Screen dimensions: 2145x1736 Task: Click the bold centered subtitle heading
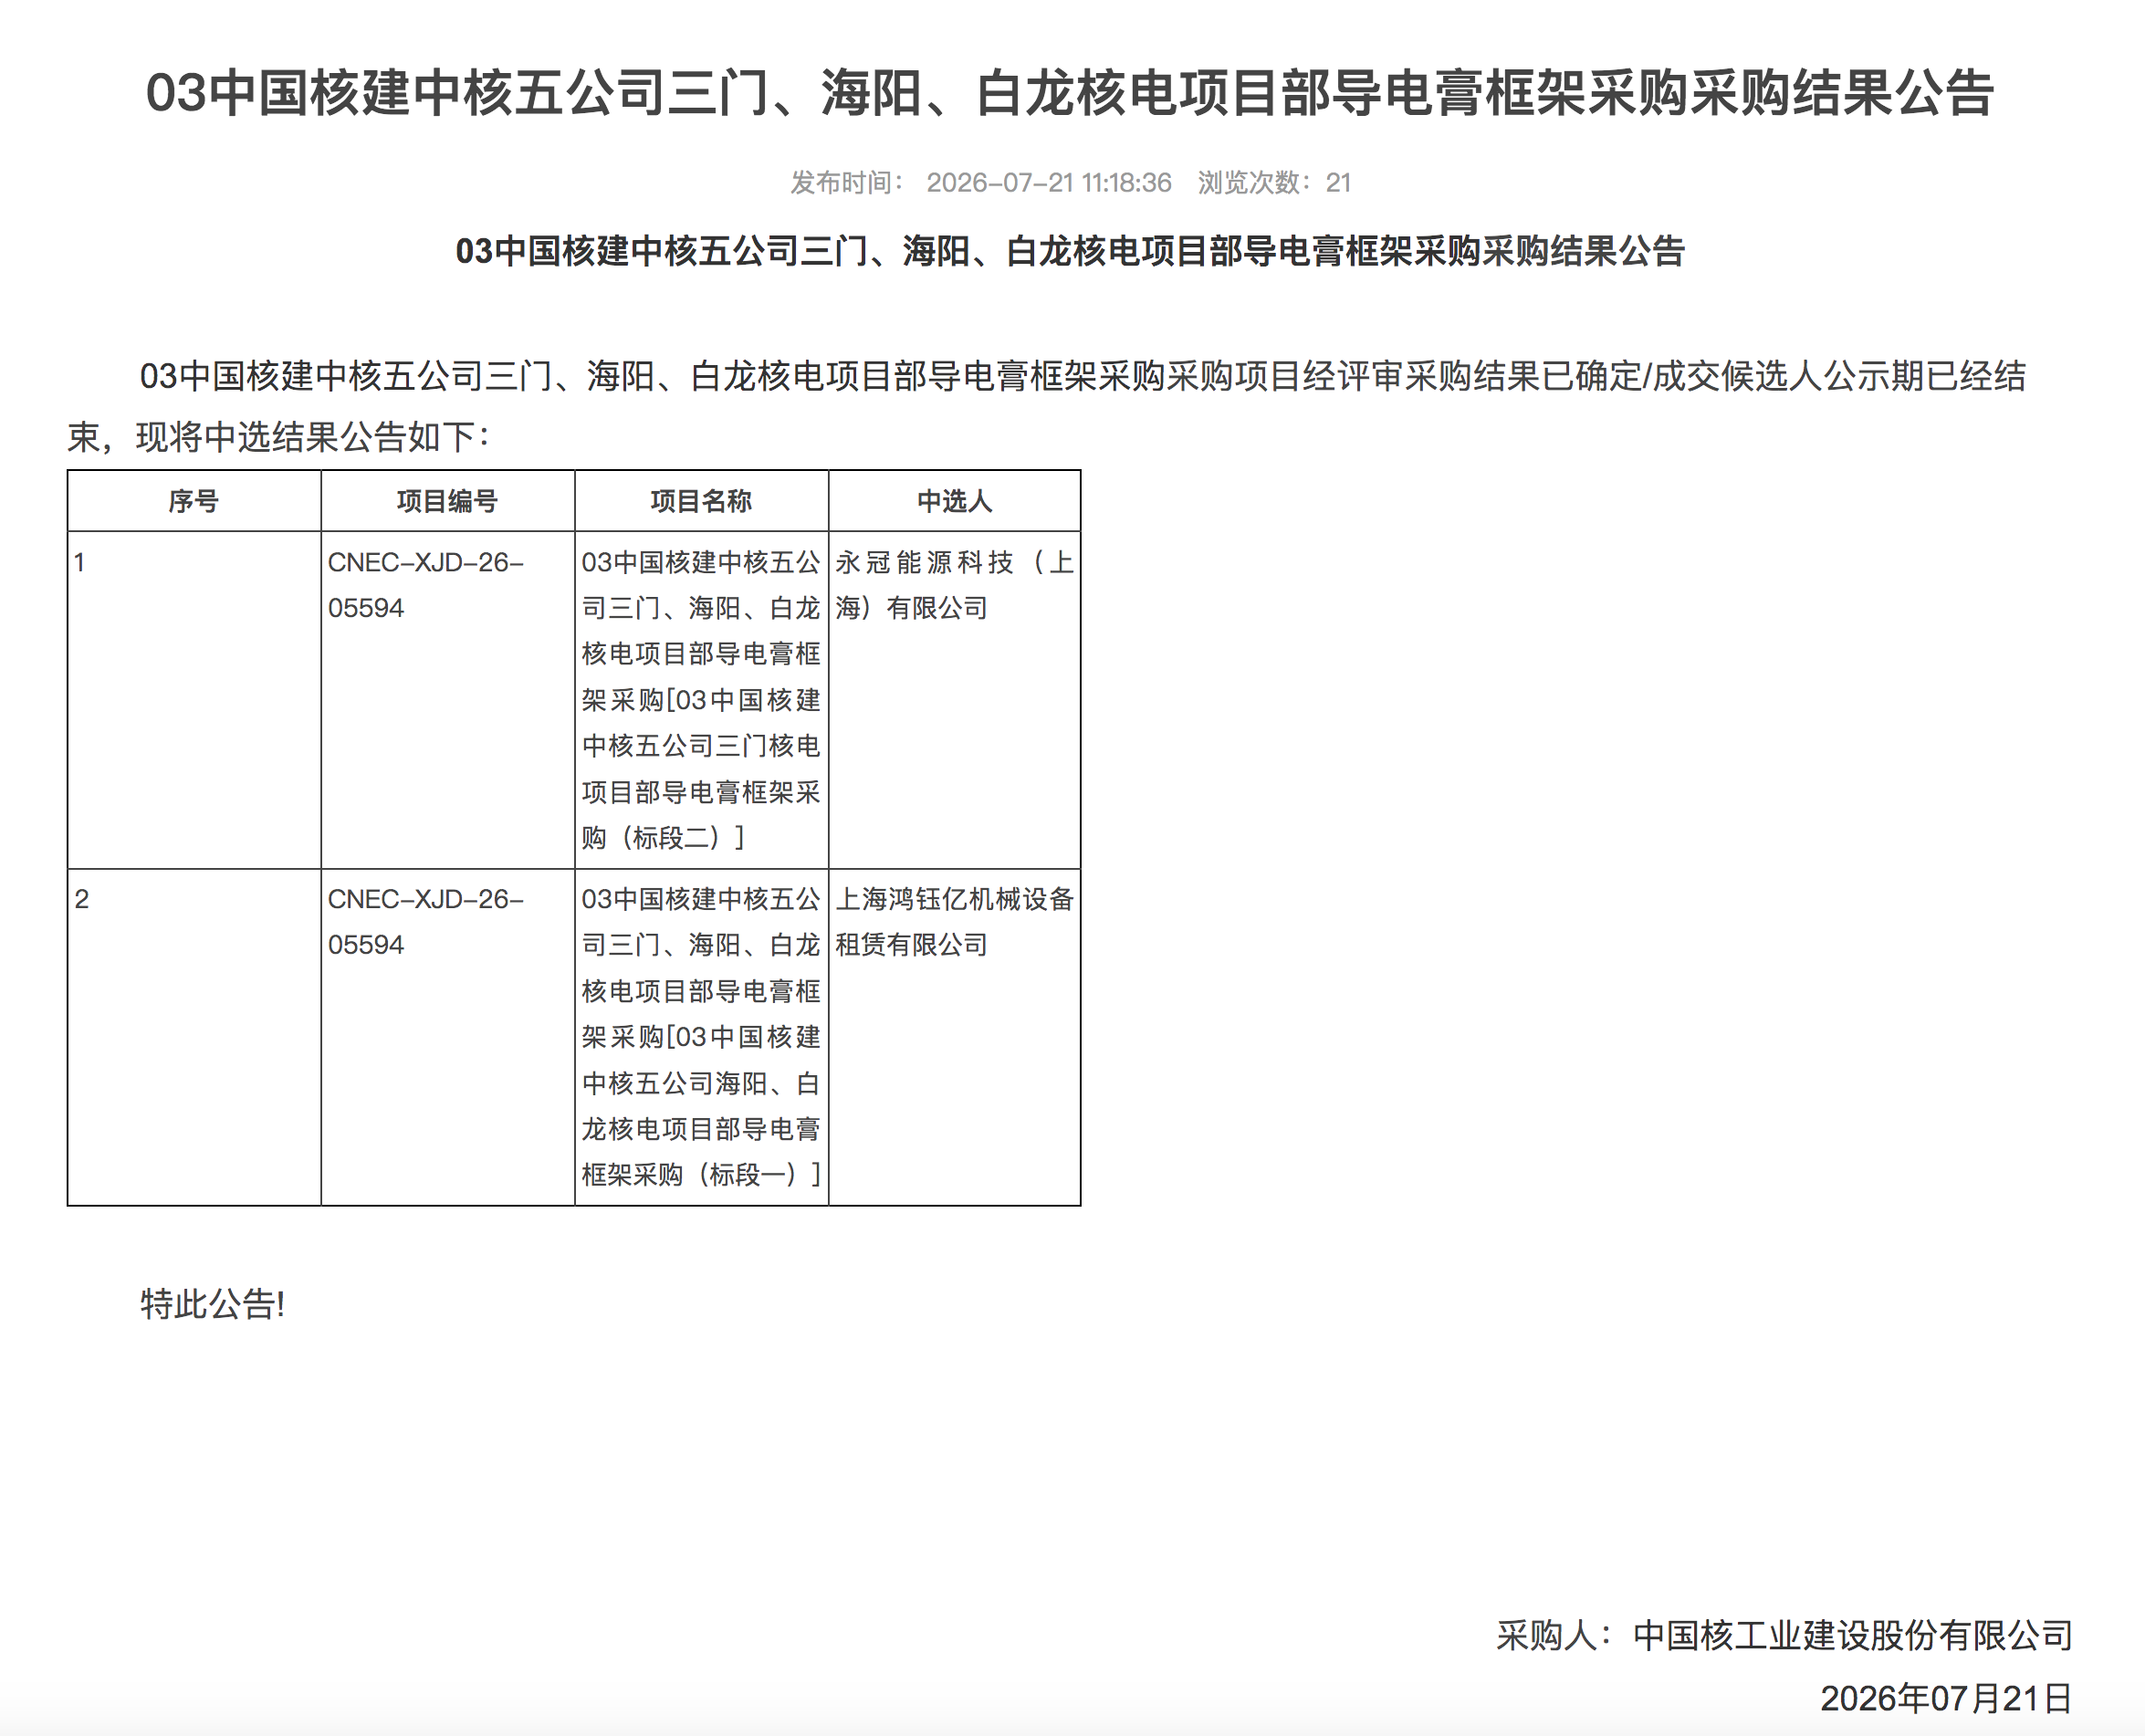[x=1070, y=251]
